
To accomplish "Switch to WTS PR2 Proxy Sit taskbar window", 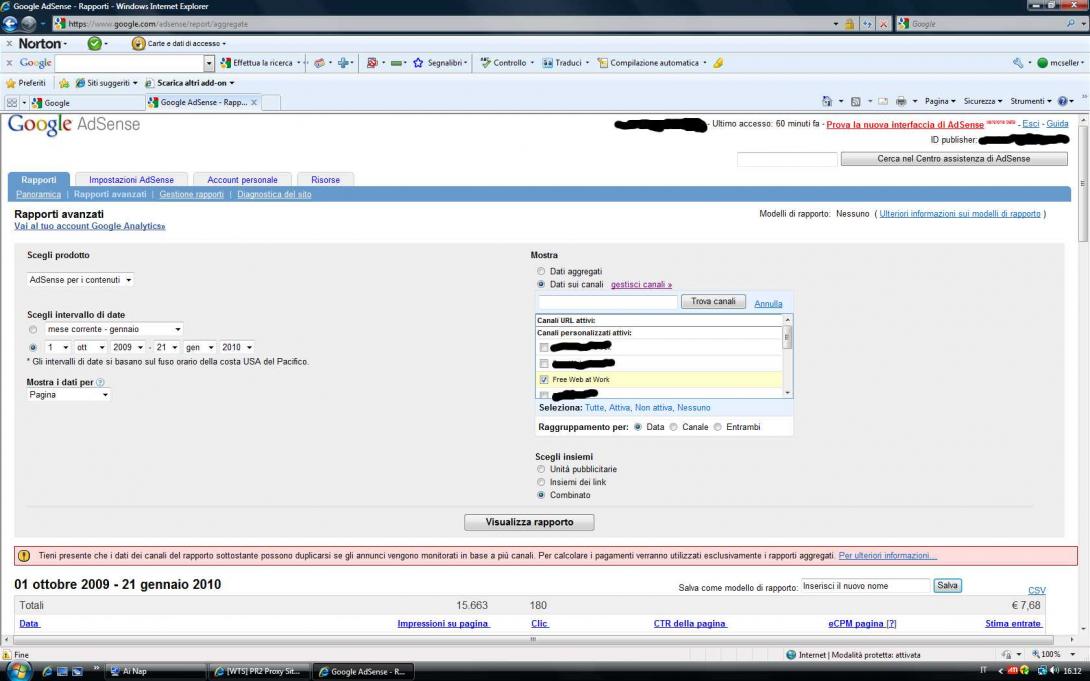I will click(259, 671).
